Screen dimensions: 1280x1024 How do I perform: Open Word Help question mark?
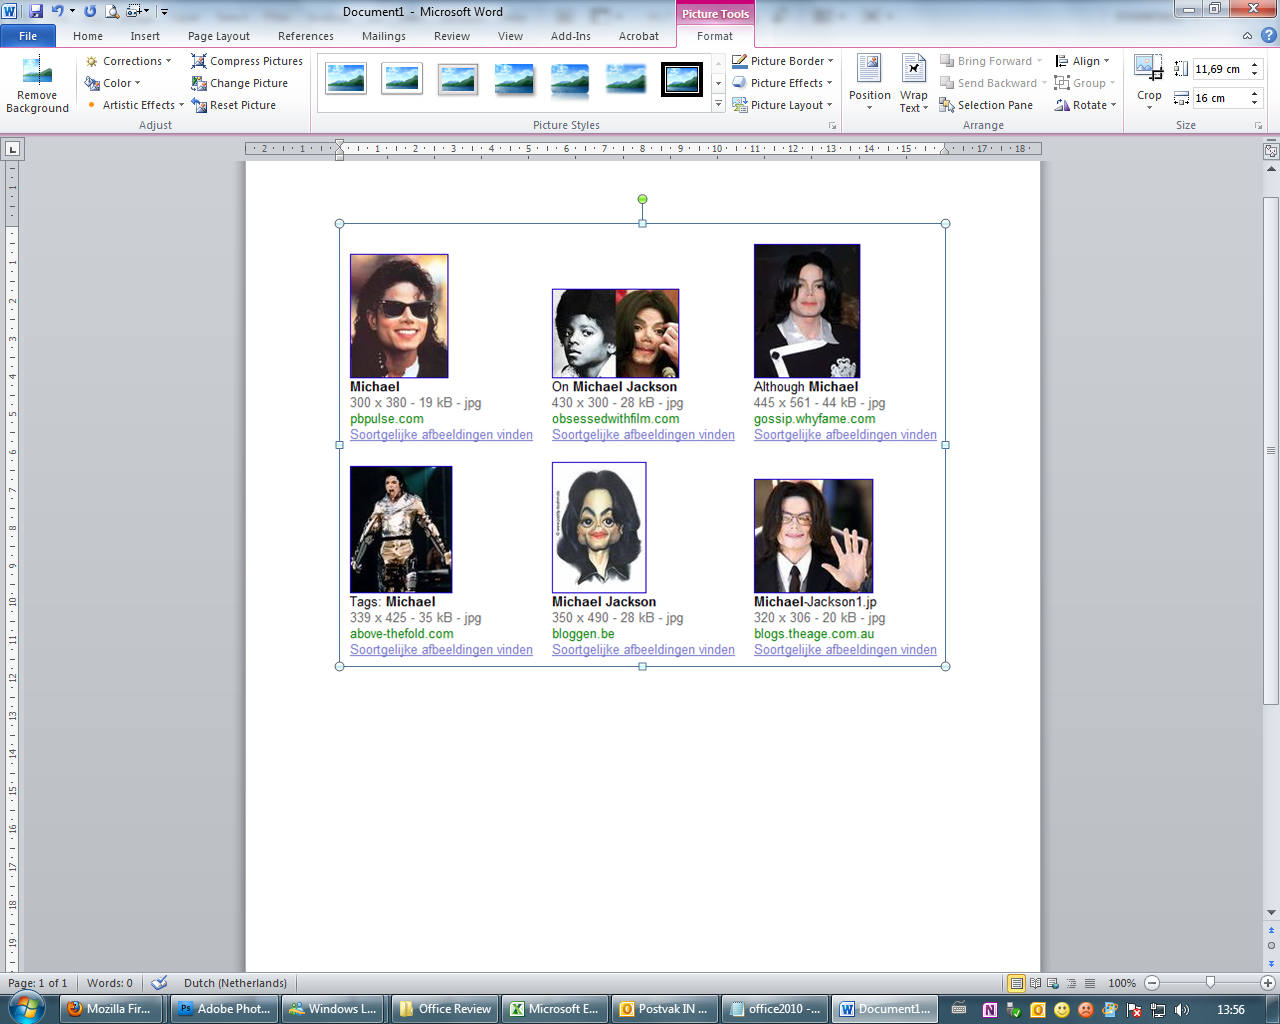click(x=1268, y=35)
